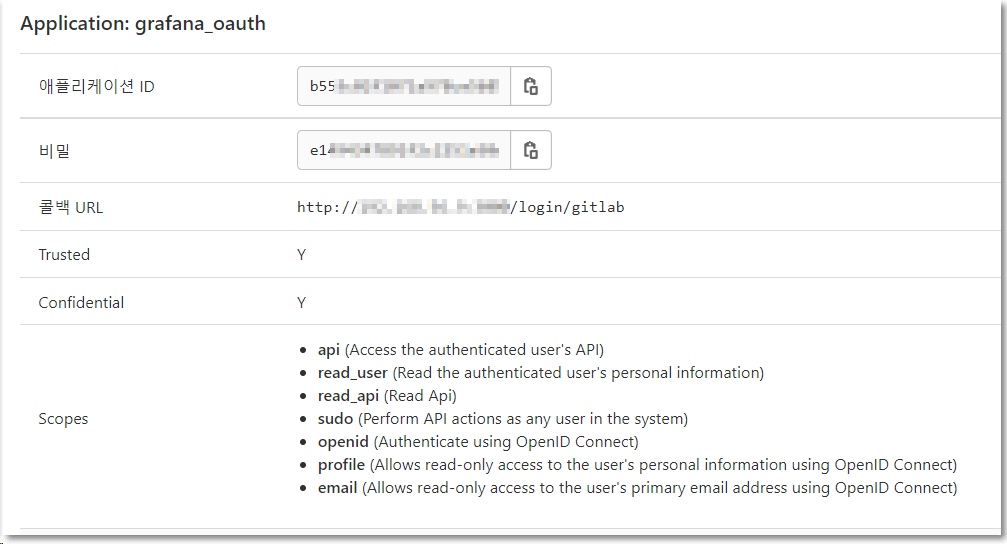Image resolution: width=1007 pixels, height=544 pixels.
Task: Click the read_user scope entry
Action: click(x=541, y=373)
